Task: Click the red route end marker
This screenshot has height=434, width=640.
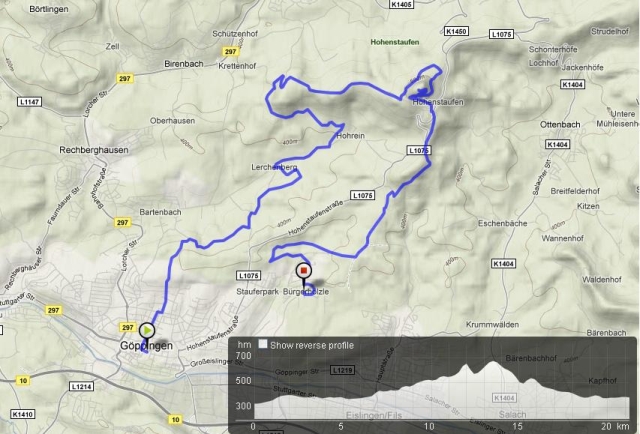Action: [x=303, y=271]
